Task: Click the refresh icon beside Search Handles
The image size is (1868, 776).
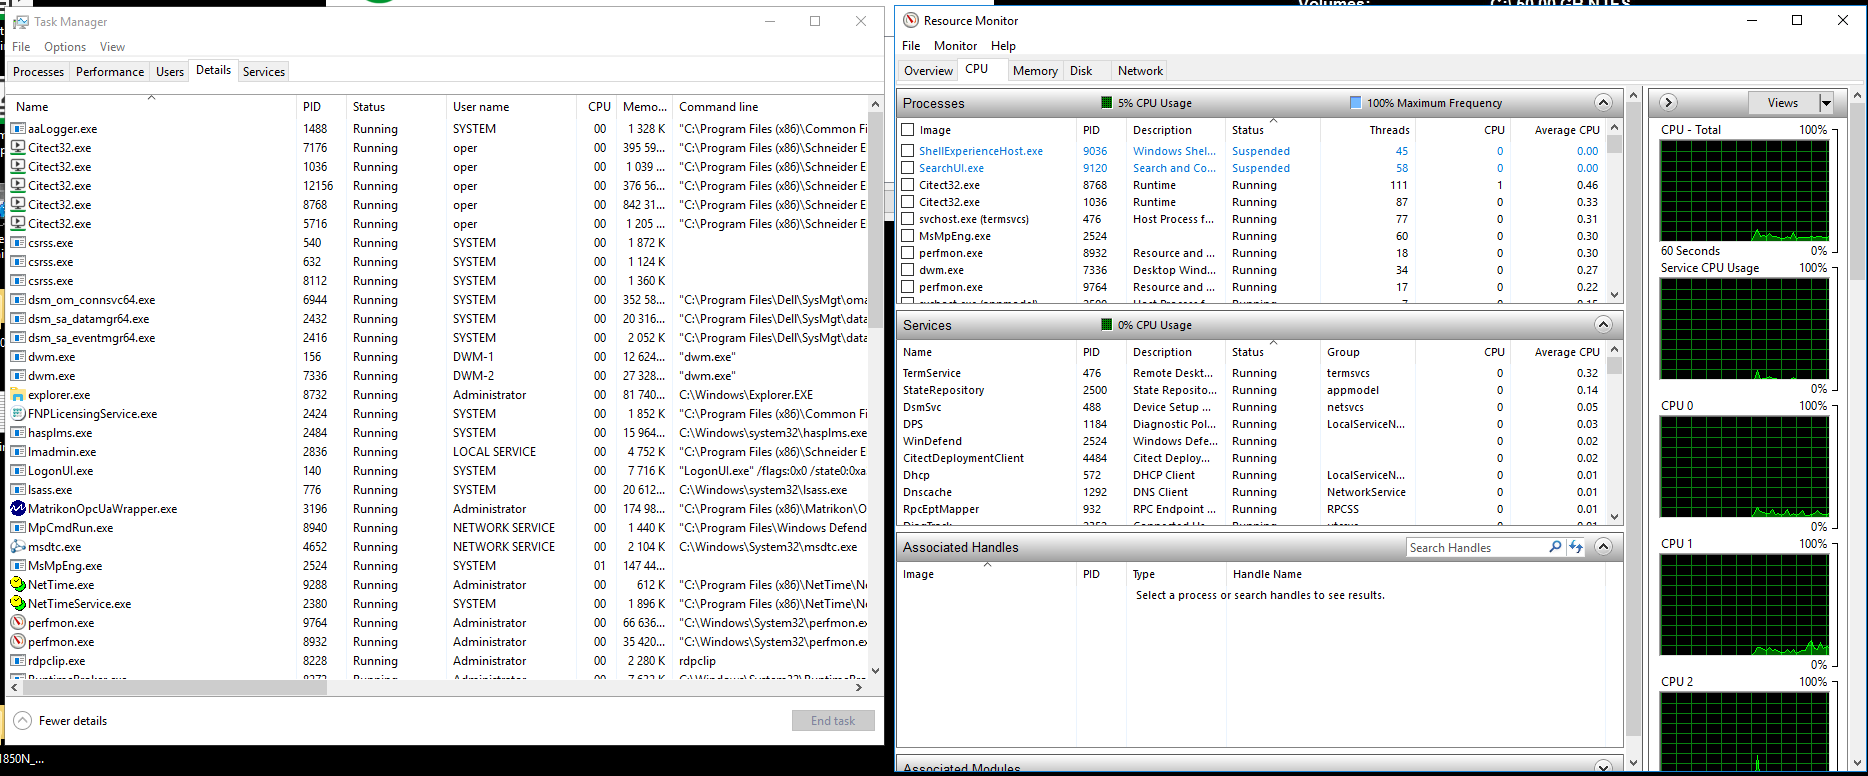Action: click(1576, 547)
